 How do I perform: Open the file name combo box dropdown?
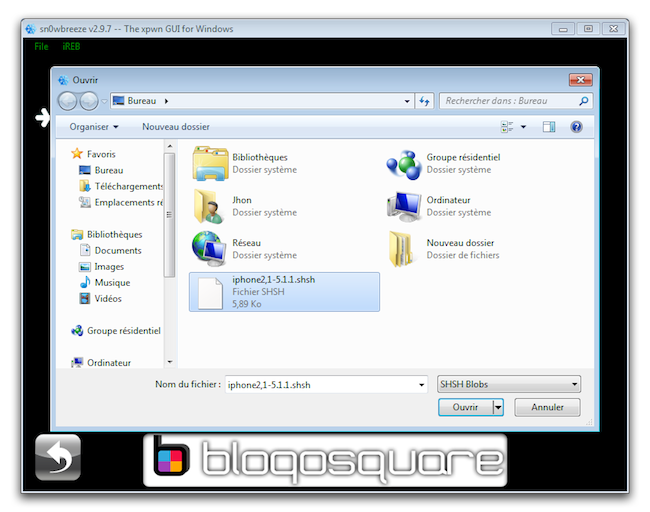422,385
